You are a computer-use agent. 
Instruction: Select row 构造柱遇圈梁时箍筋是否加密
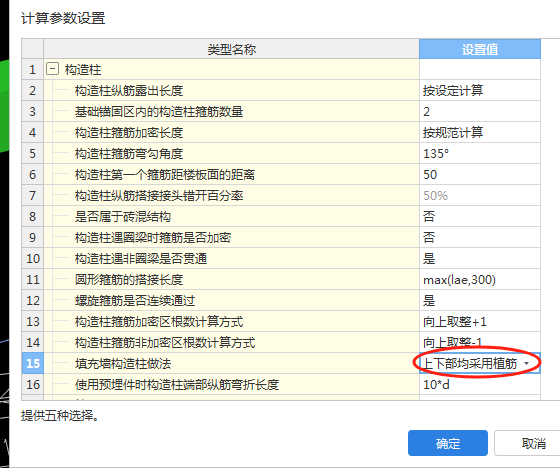coord(231,238)
